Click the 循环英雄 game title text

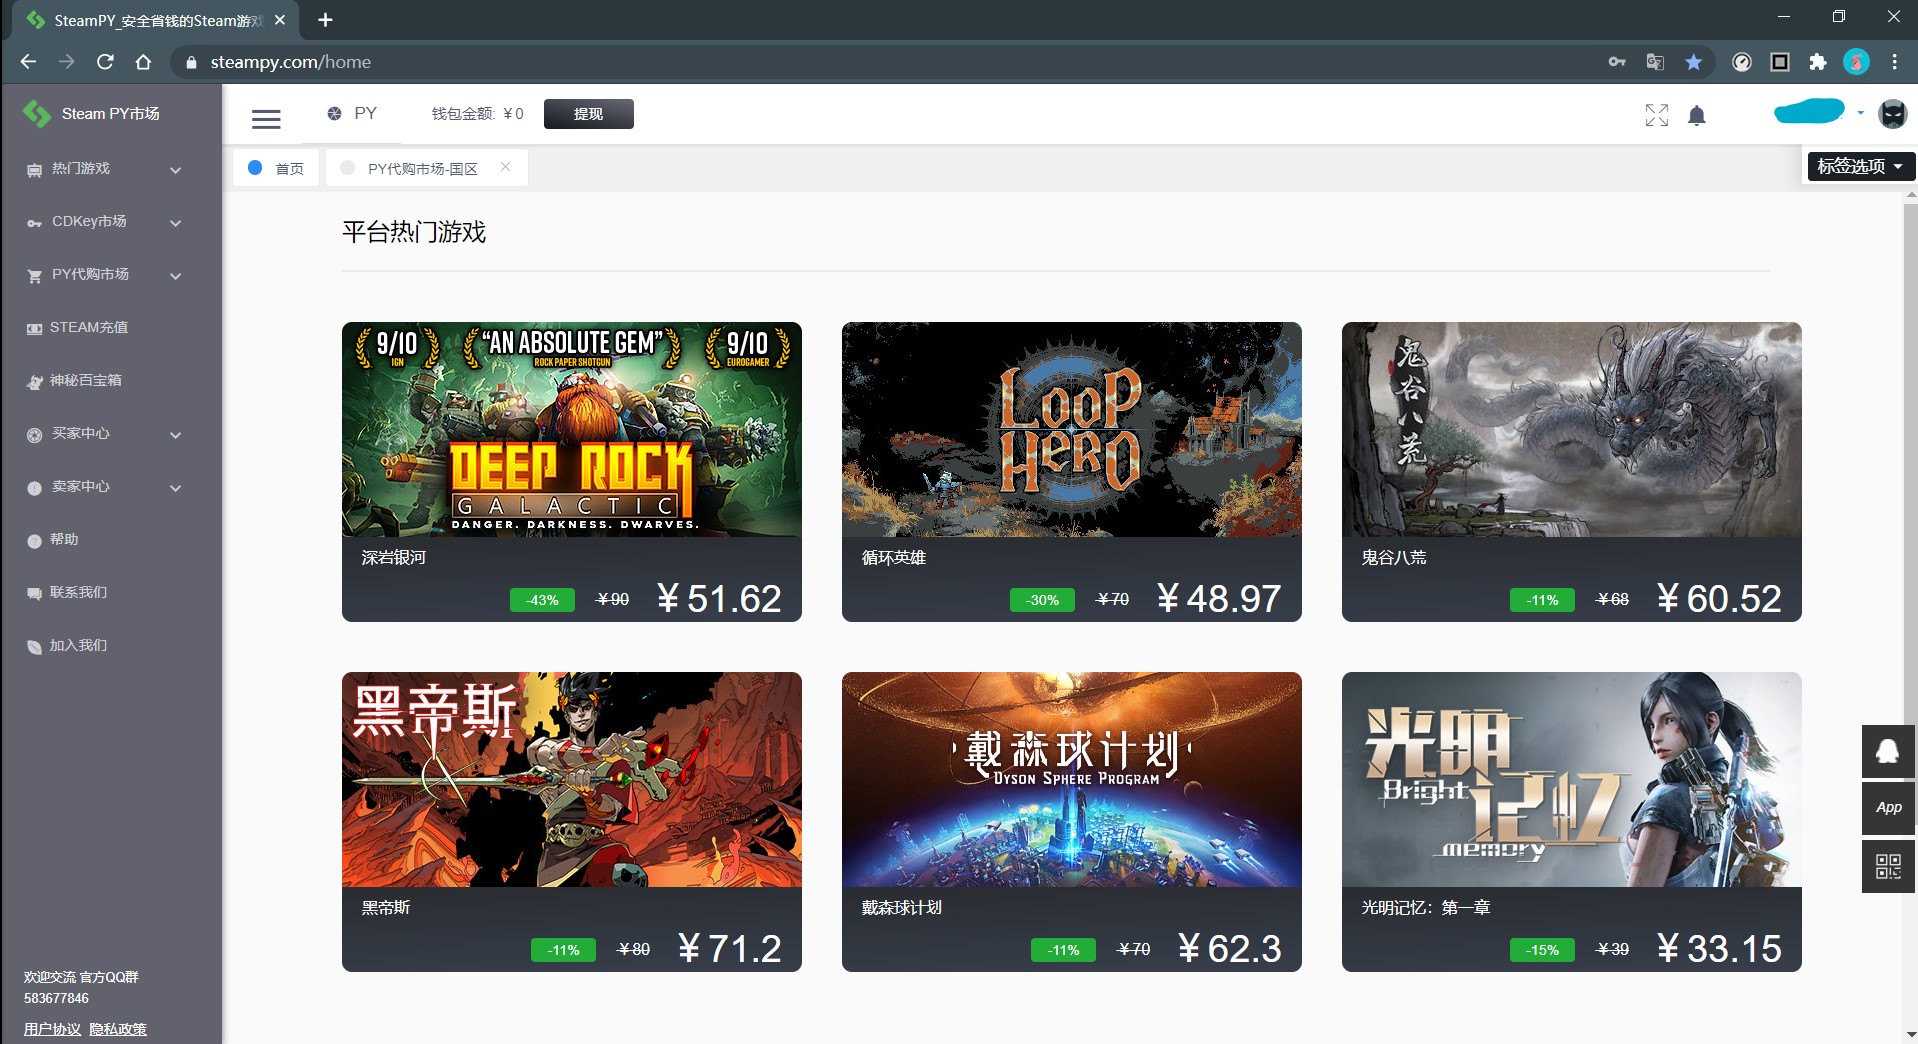[x=894, y=558]
